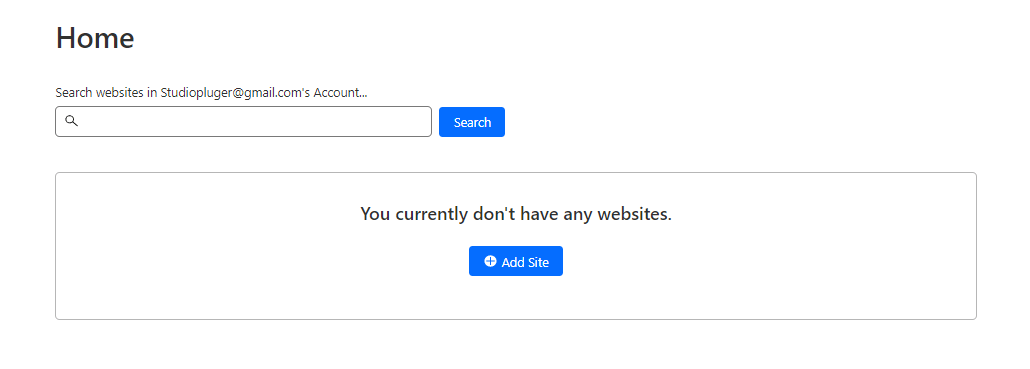Viewport: 1030px width, 369px height.
Task: Select the magnifying glass inside the search box
Action: click(71, 121)
